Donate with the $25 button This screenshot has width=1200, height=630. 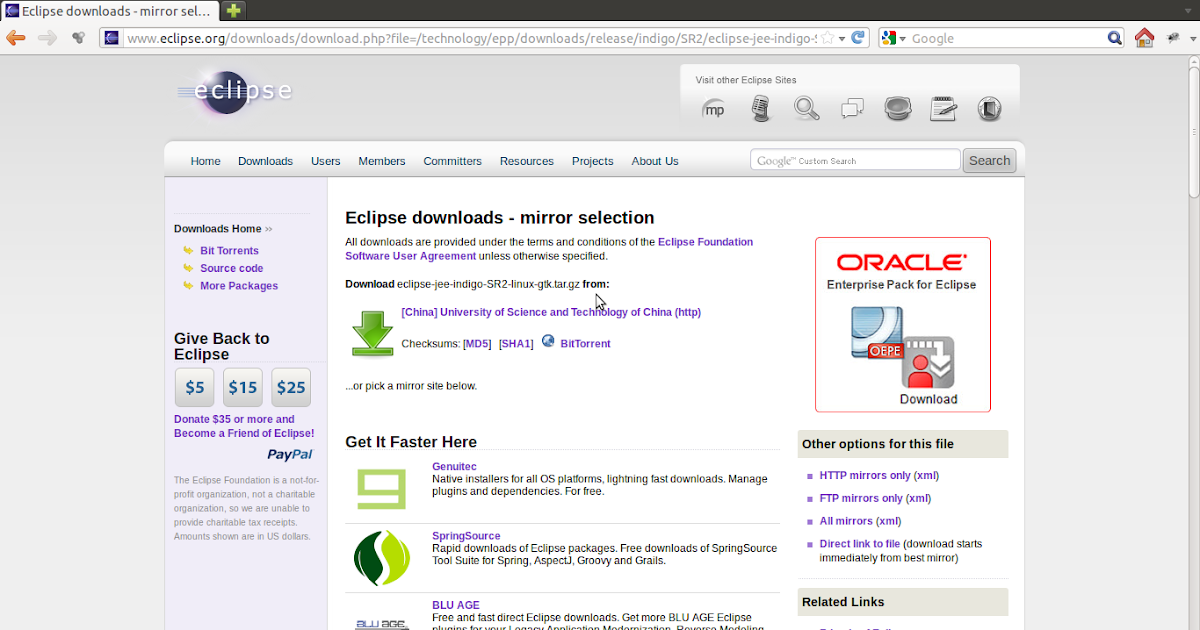[x=291, y=387]
